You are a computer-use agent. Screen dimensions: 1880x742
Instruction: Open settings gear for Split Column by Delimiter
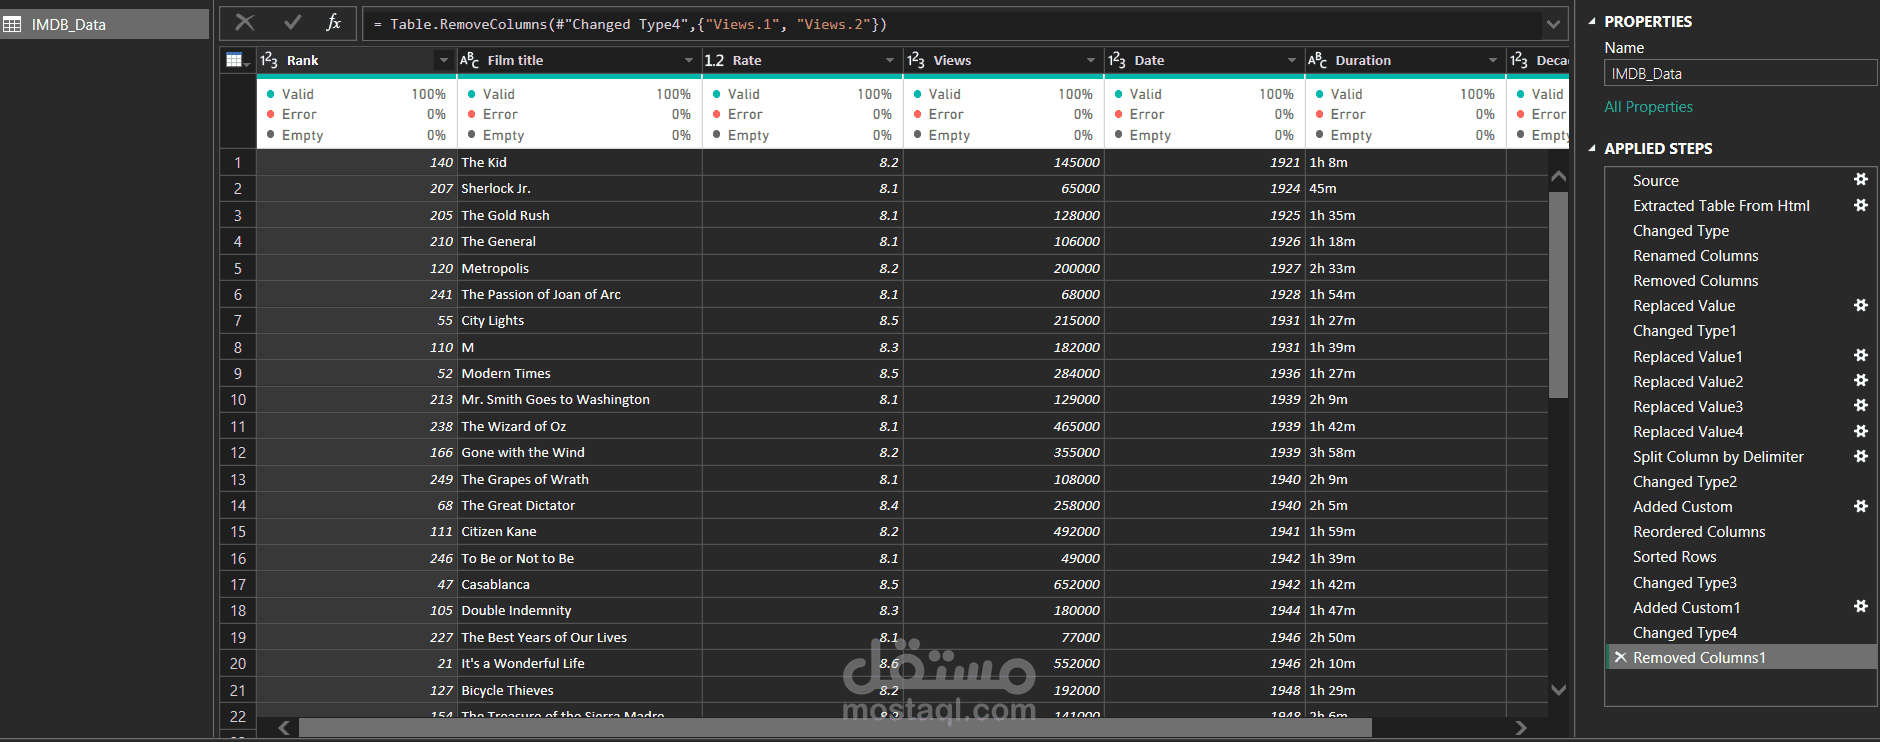(x=1861, y=456)
